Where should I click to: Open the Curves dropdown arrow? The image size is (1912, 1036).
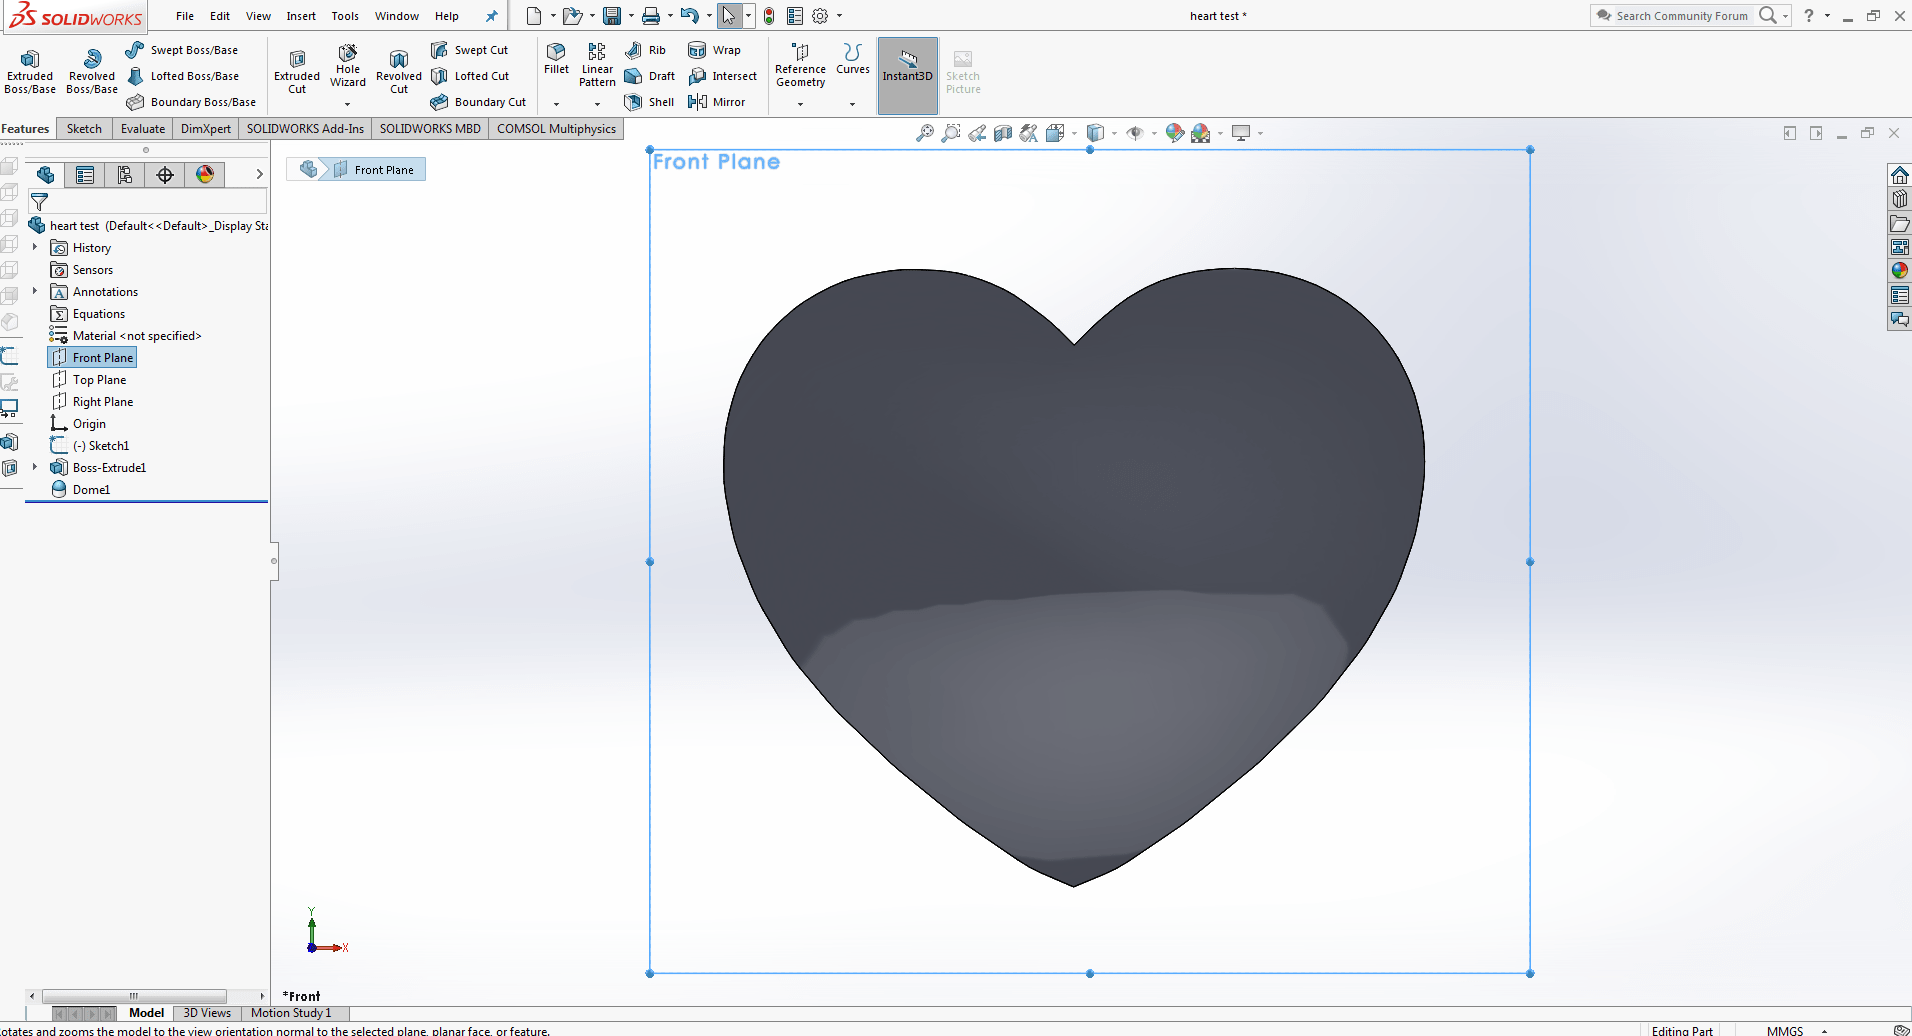(x=852, y=104)
